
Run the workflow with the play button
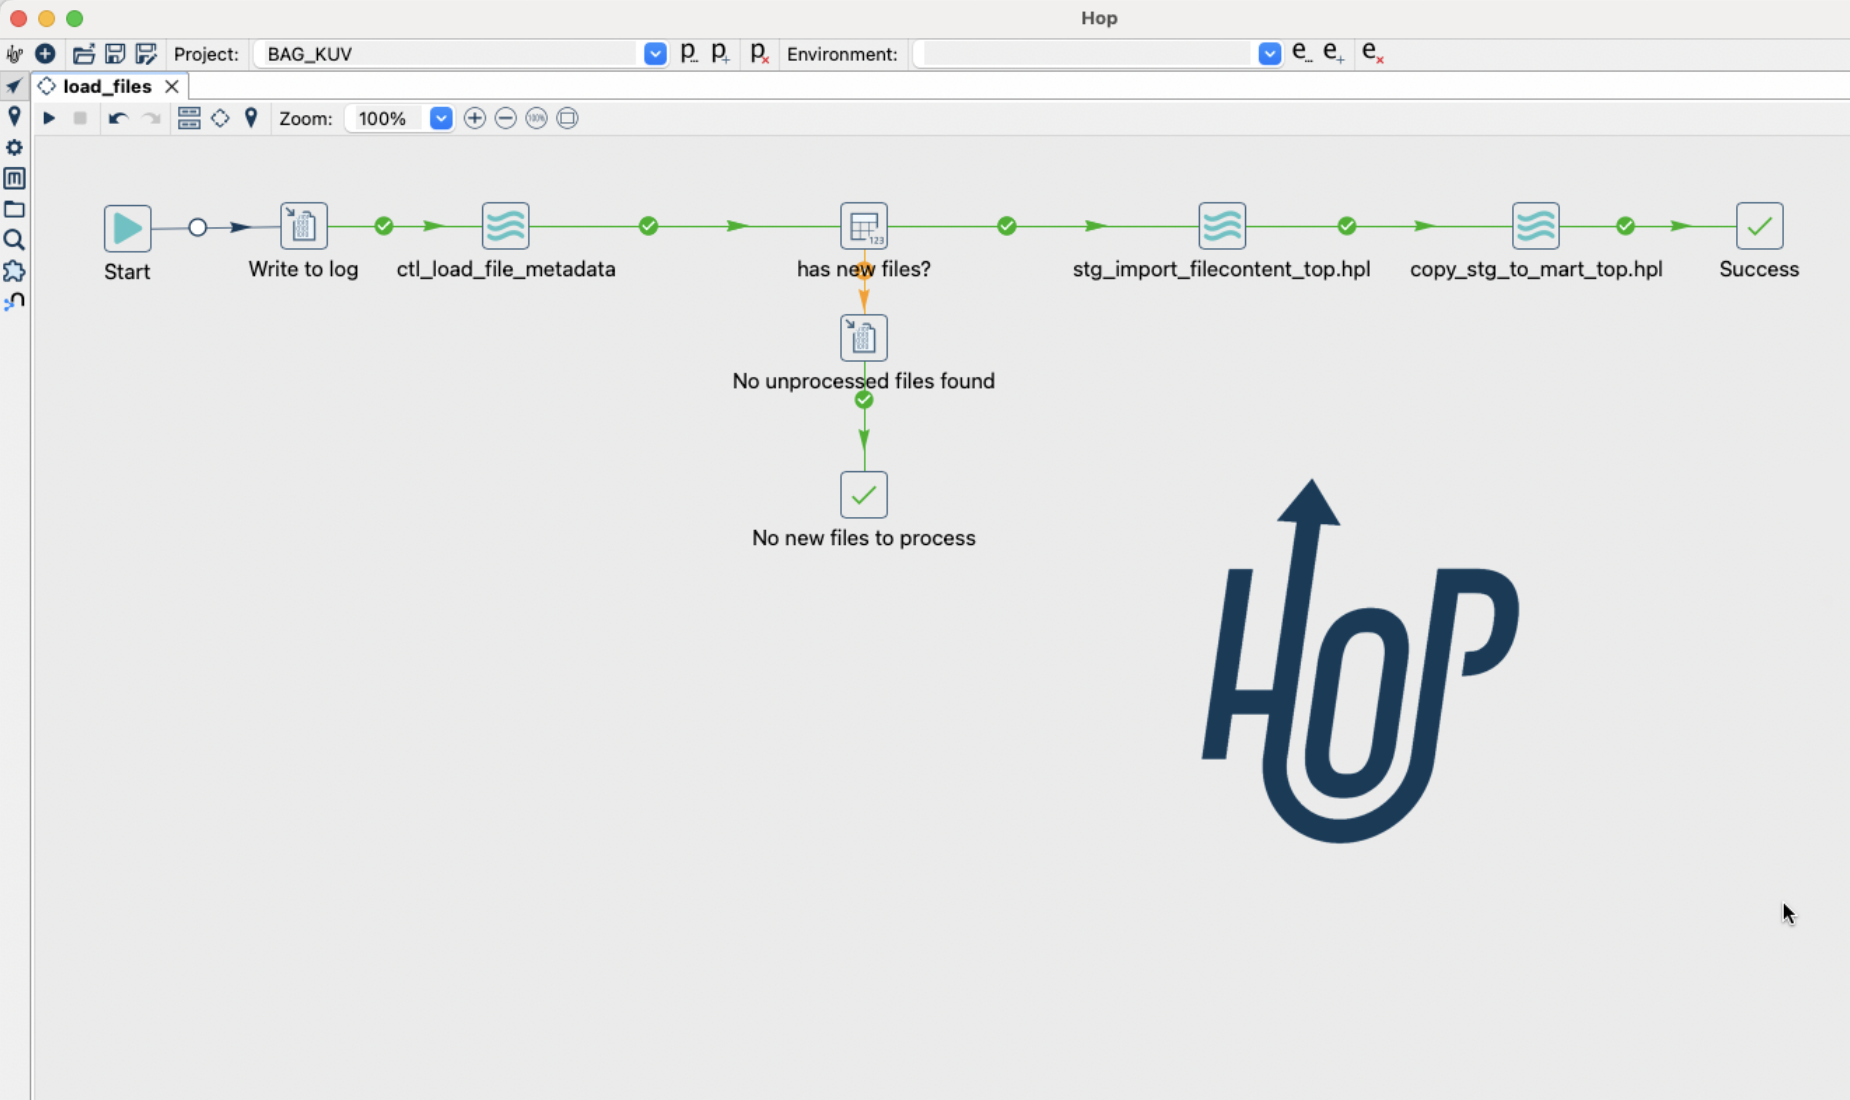pyautogui.click(x=48, y=118)
